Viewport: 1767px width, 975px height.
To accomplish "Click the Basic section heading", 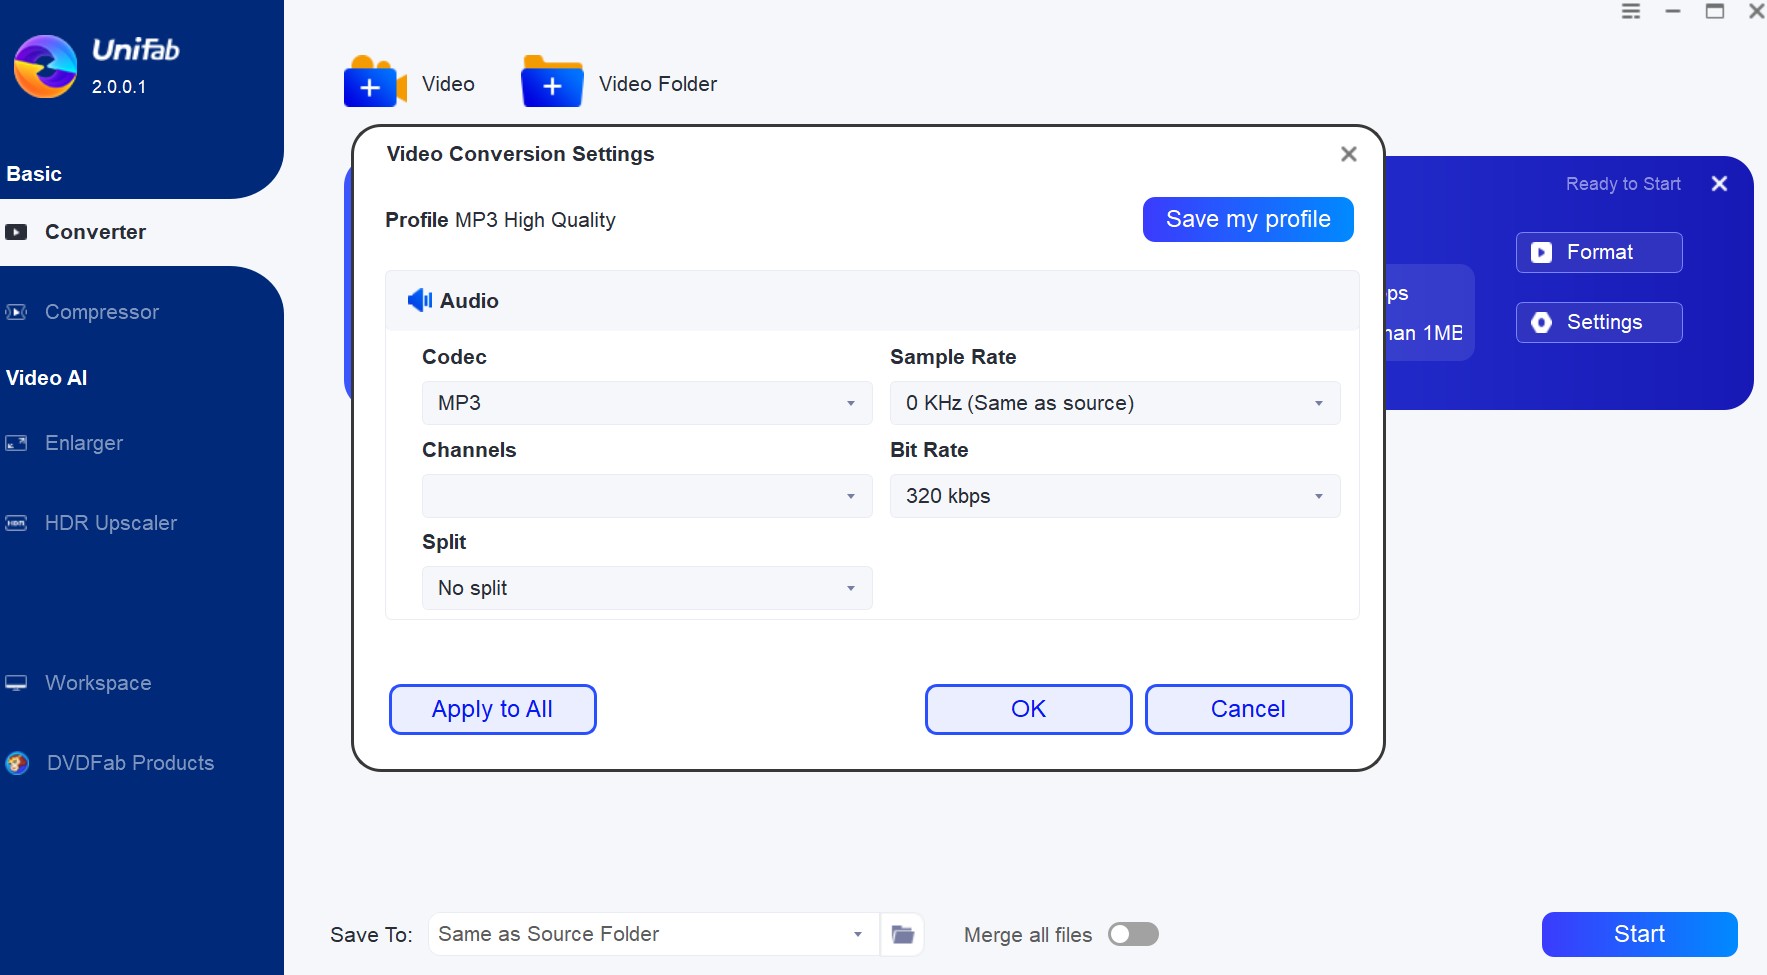I will pos(34,174).
